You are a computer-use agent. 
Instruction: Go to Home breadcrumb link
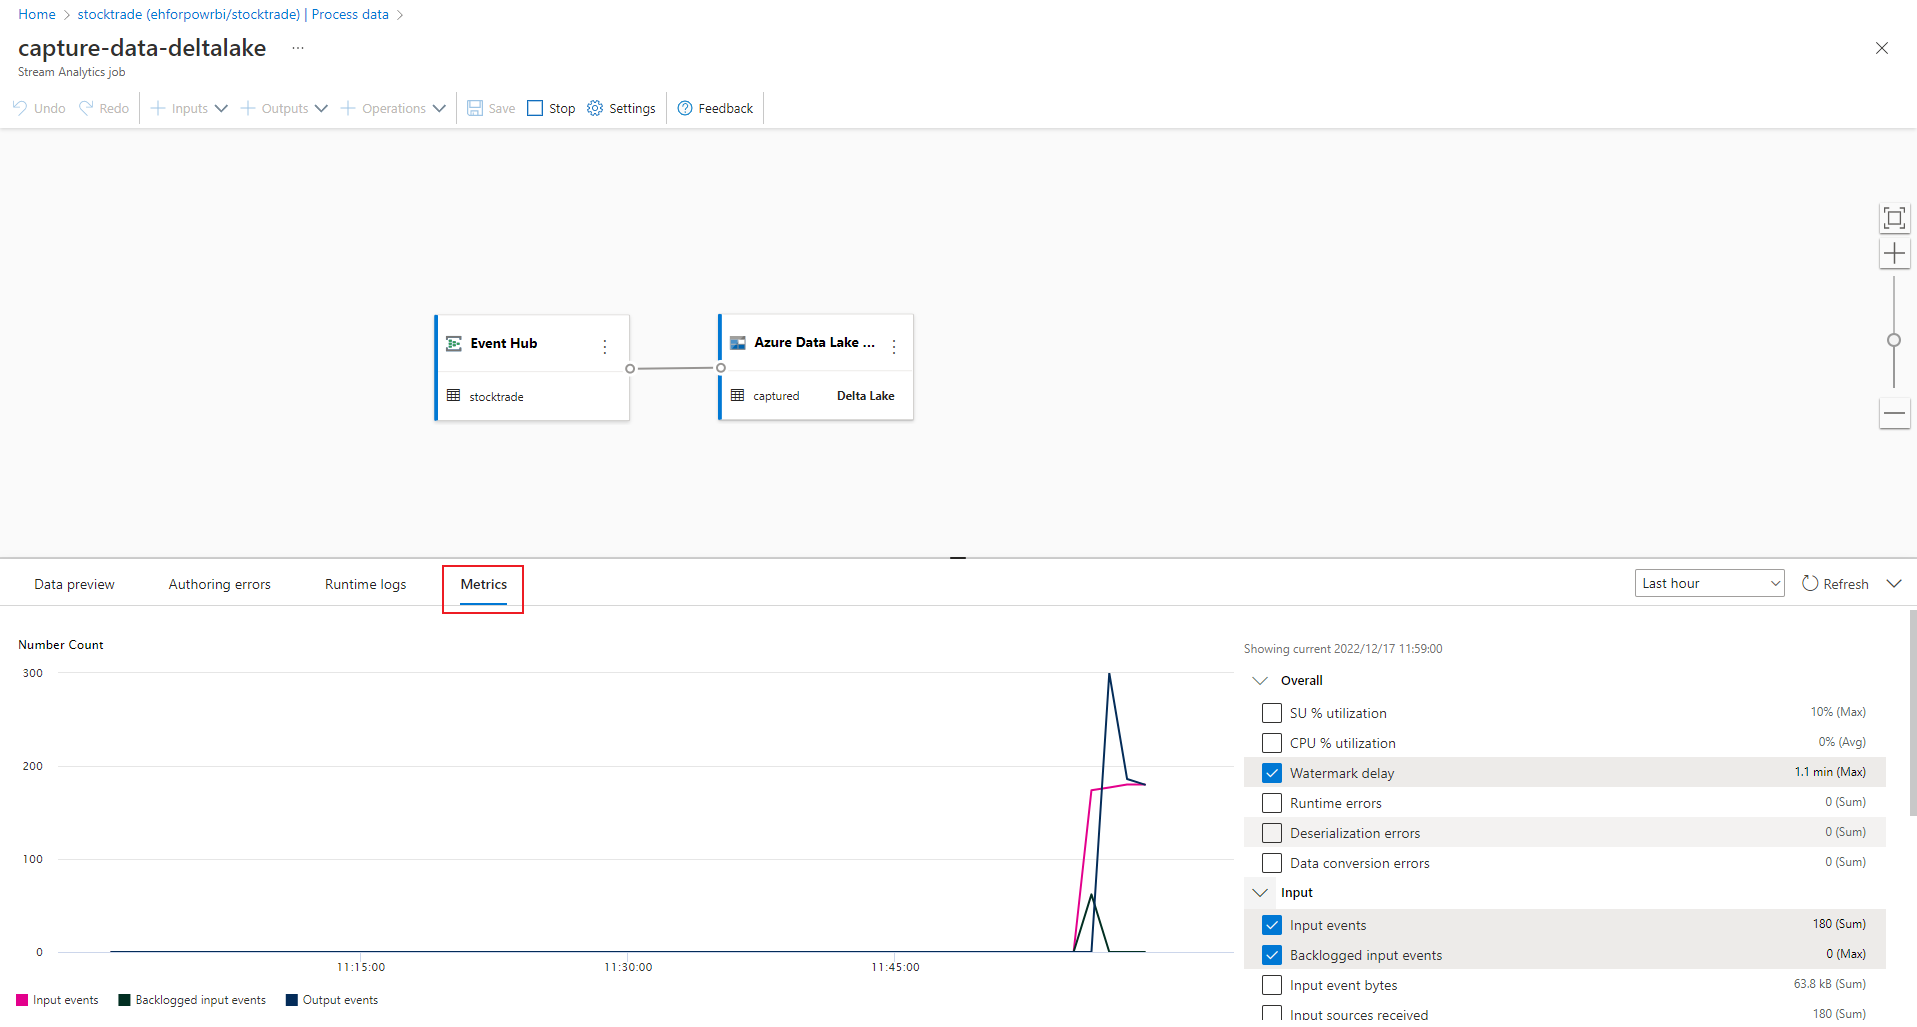tap(37, 14)
